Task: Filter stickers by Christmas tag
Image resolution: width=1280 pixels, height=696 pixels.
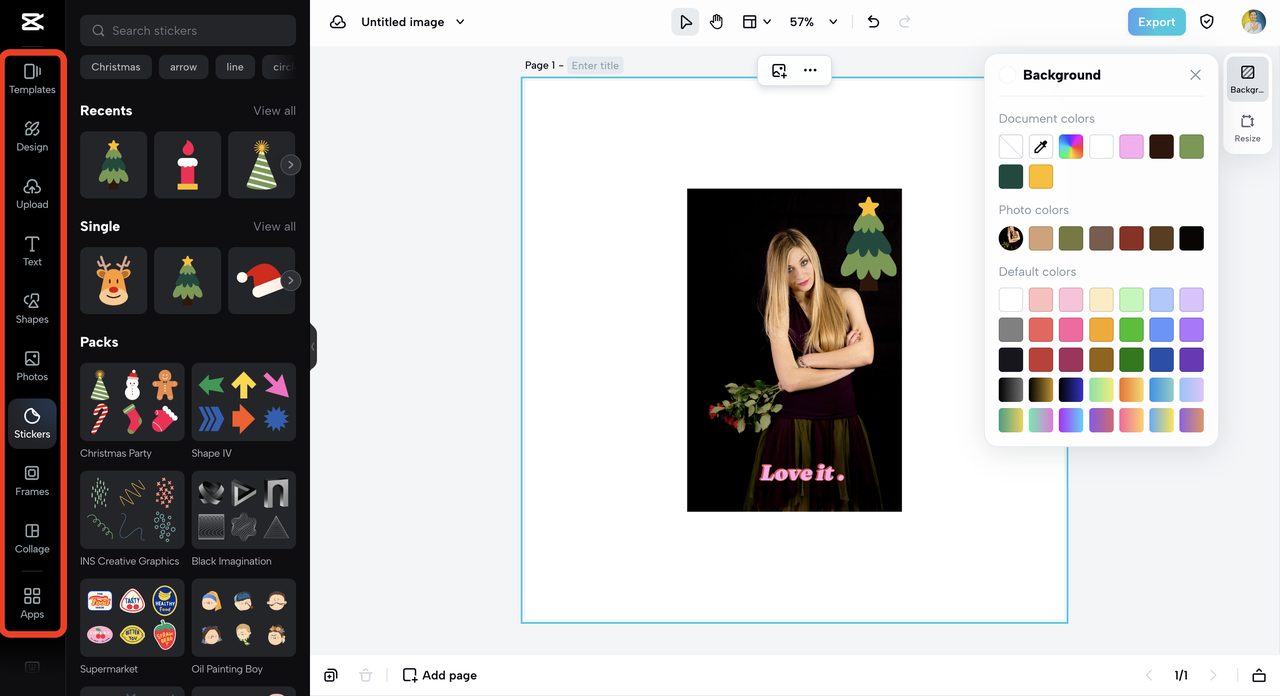Action: pos(116,67)
